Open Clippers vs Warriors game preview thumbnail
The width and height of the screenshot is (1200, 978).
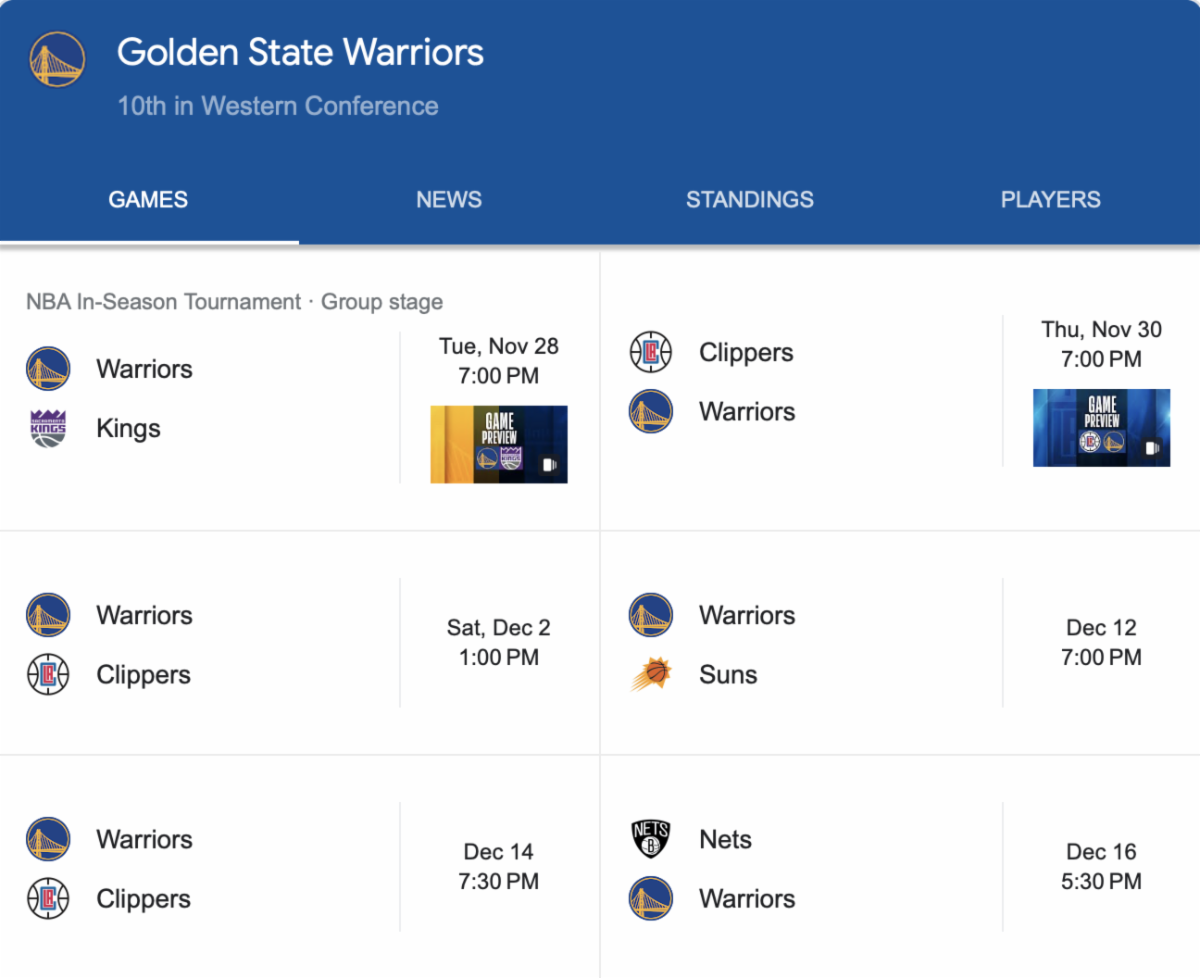[x=1101, y=427]
